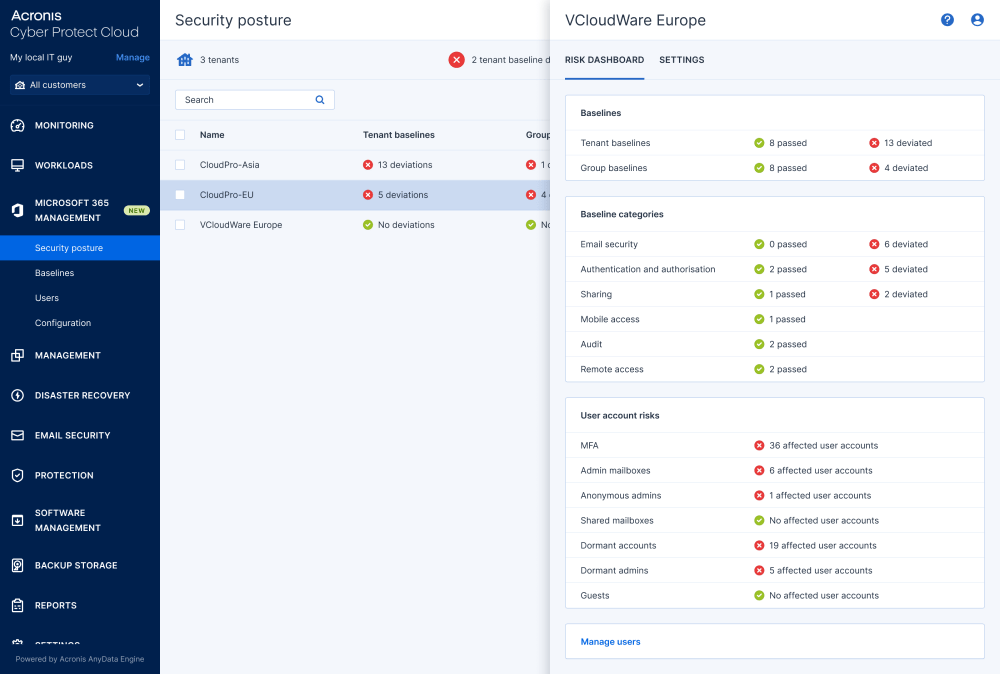Click into the Search input field
The width and height of the screenshot is (1000, 674).
coord(245,100)
